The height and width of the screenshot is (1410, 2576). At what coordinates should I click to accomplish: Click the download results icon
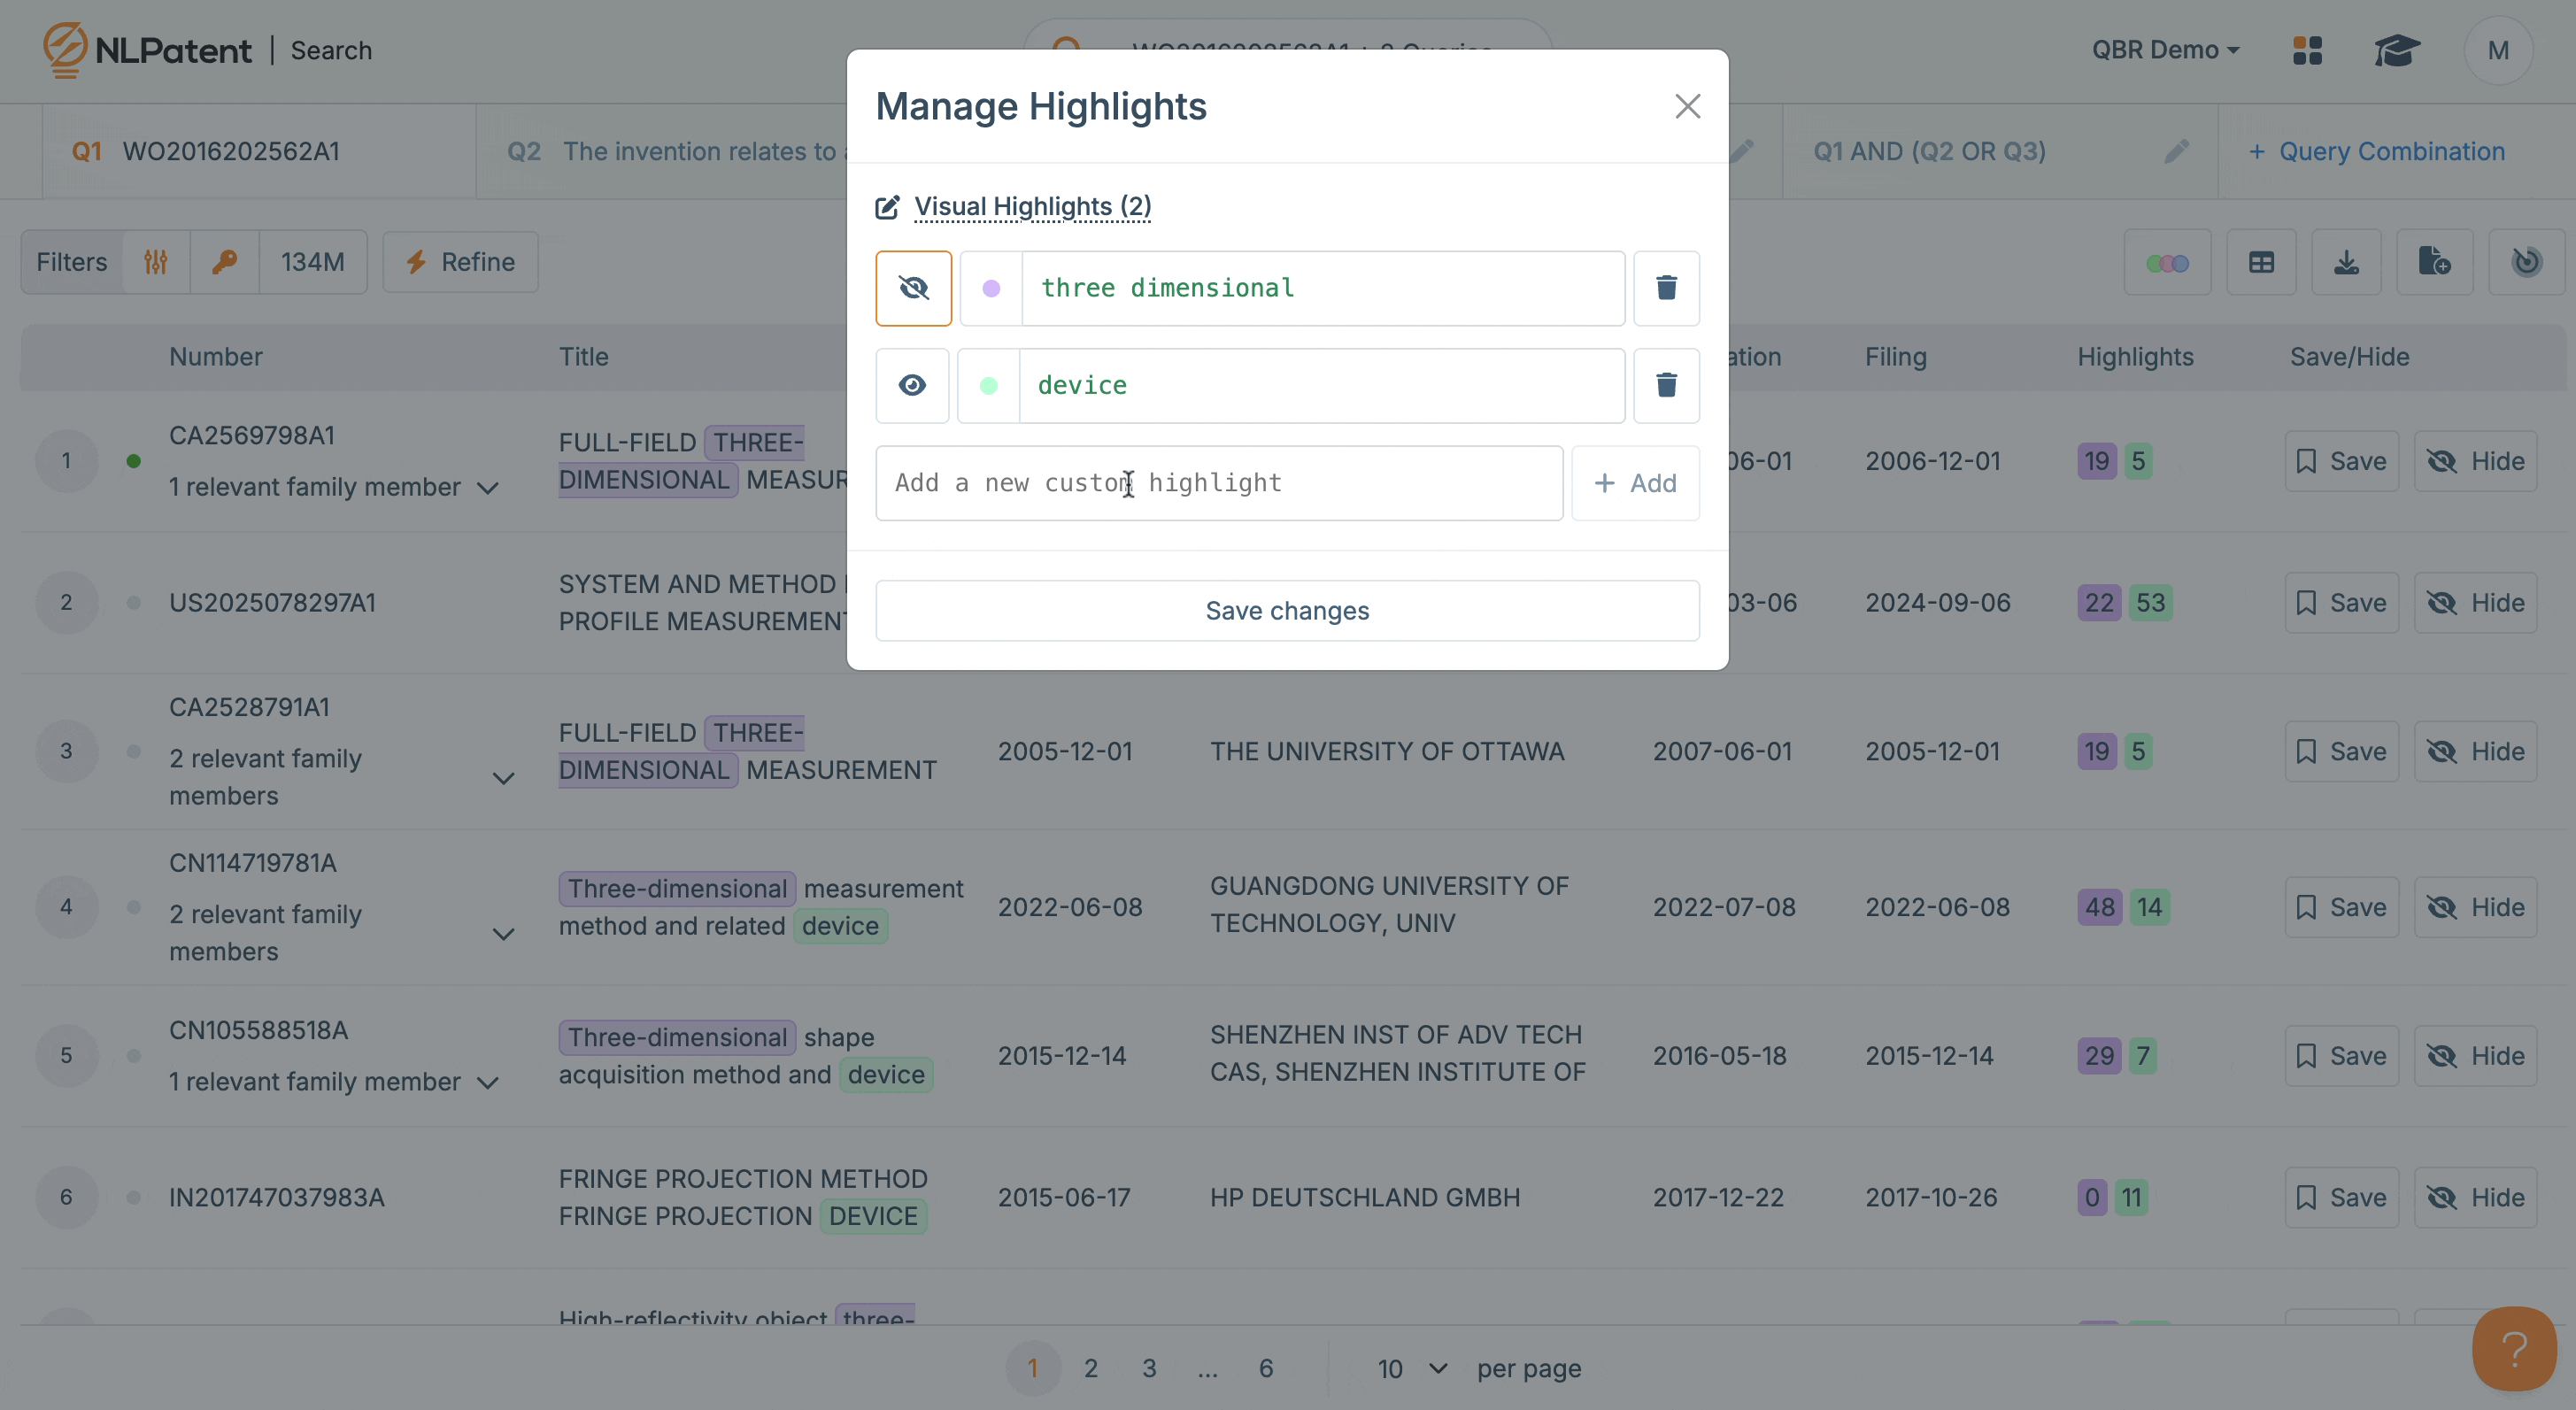[2346, 262]
